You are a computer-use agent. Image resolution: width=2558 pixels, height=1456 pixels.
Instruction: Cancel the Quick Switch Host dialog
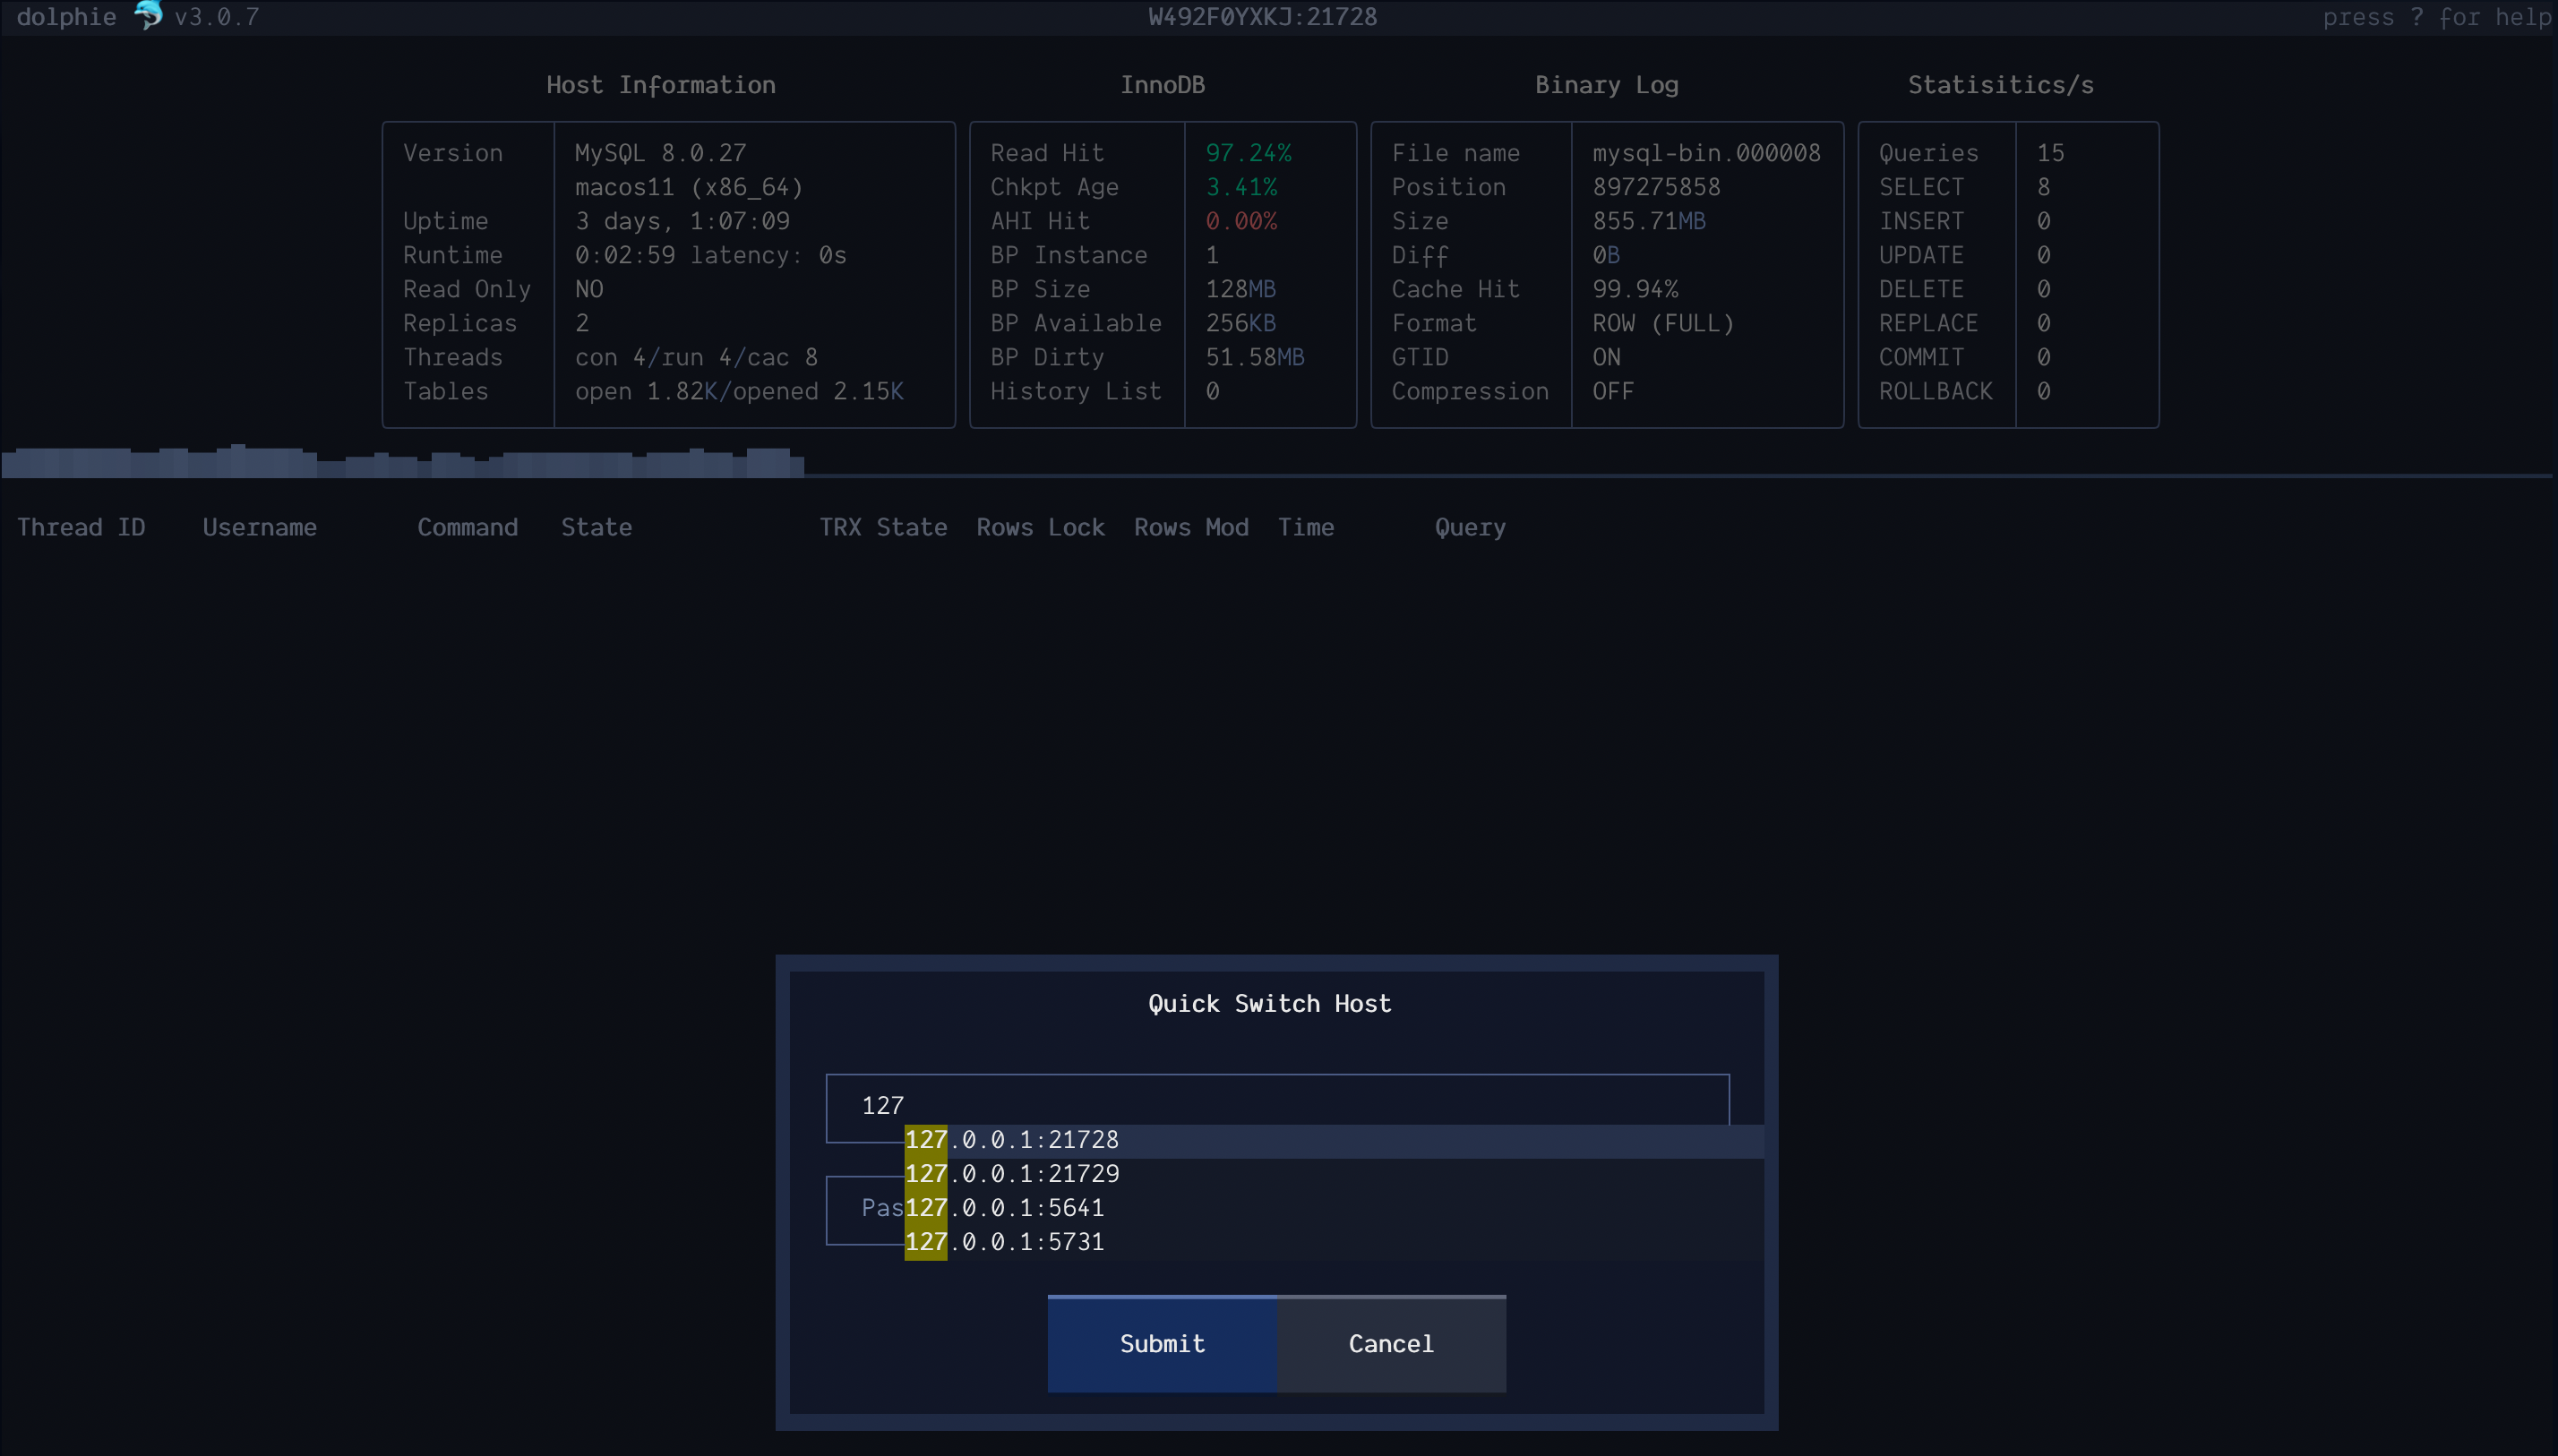[x=1391, y=1343]
